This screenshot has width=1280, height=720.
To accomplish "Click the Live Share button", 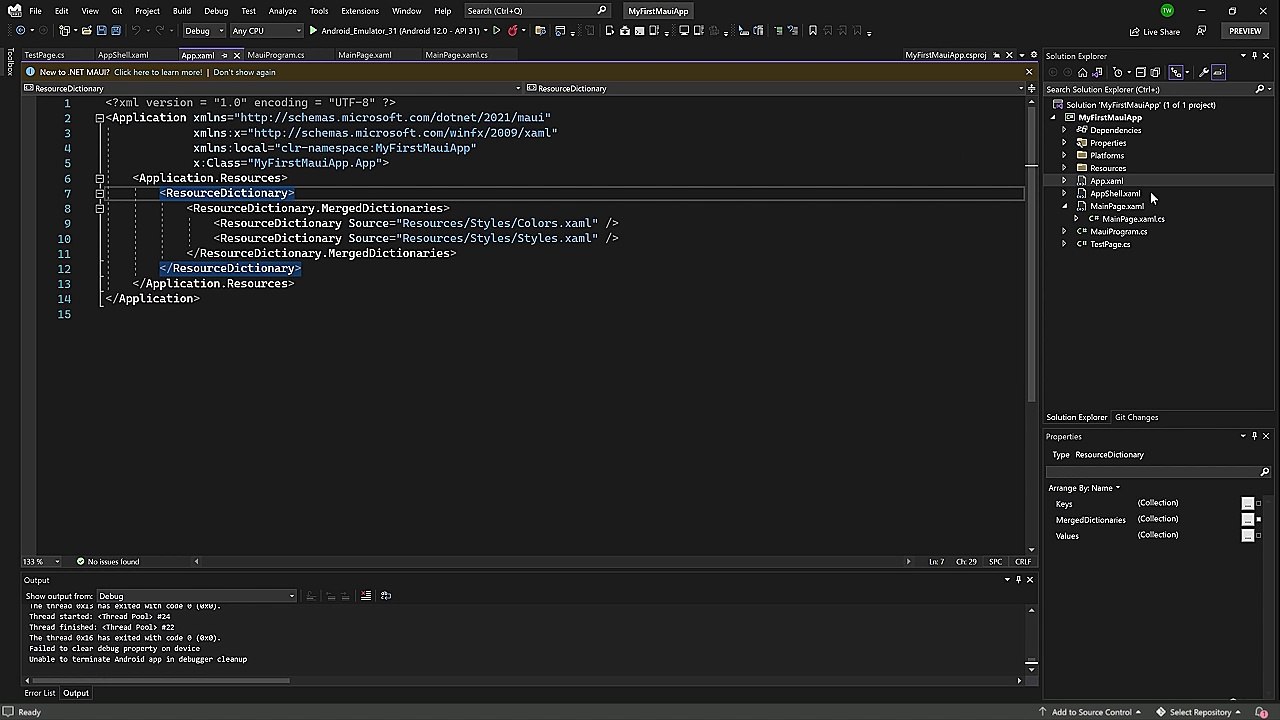I will coord(1154,31).
